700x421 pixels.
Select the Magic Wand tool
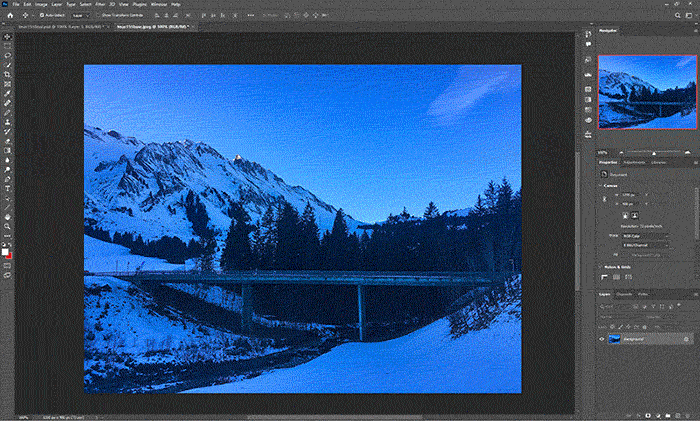7,65
